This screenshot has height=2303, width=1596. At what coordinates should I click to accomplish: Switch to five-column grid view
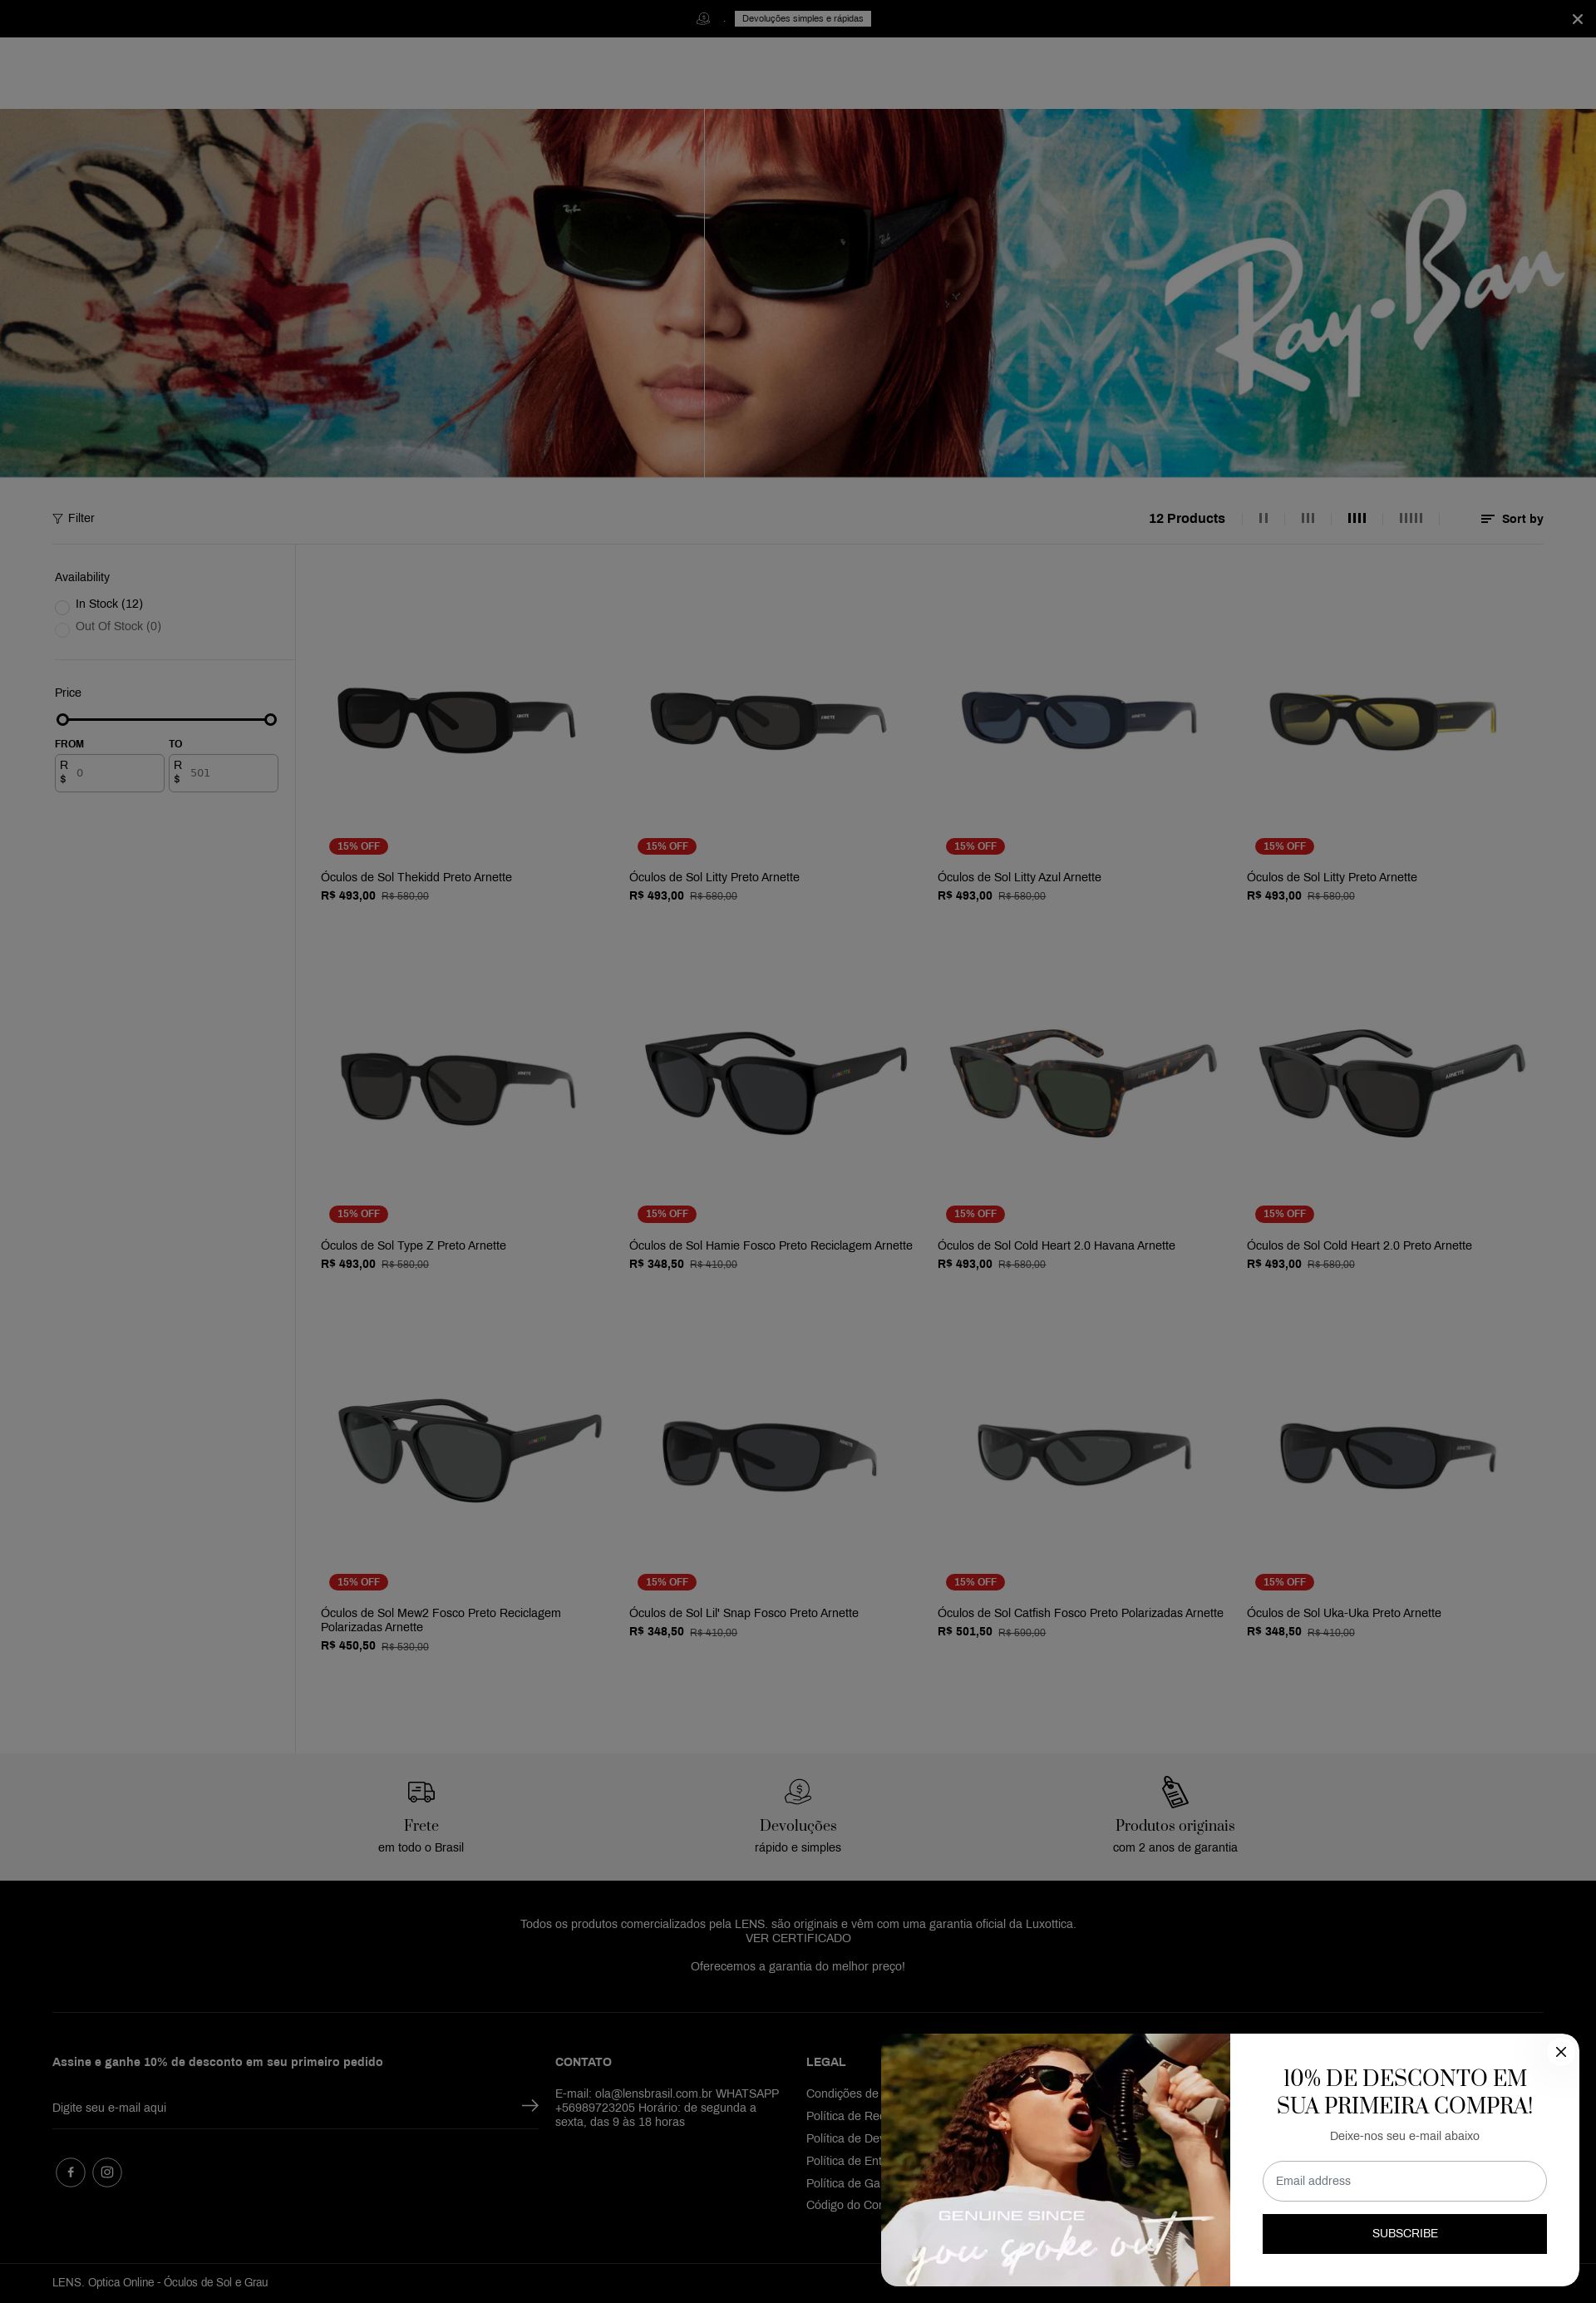1410,518
